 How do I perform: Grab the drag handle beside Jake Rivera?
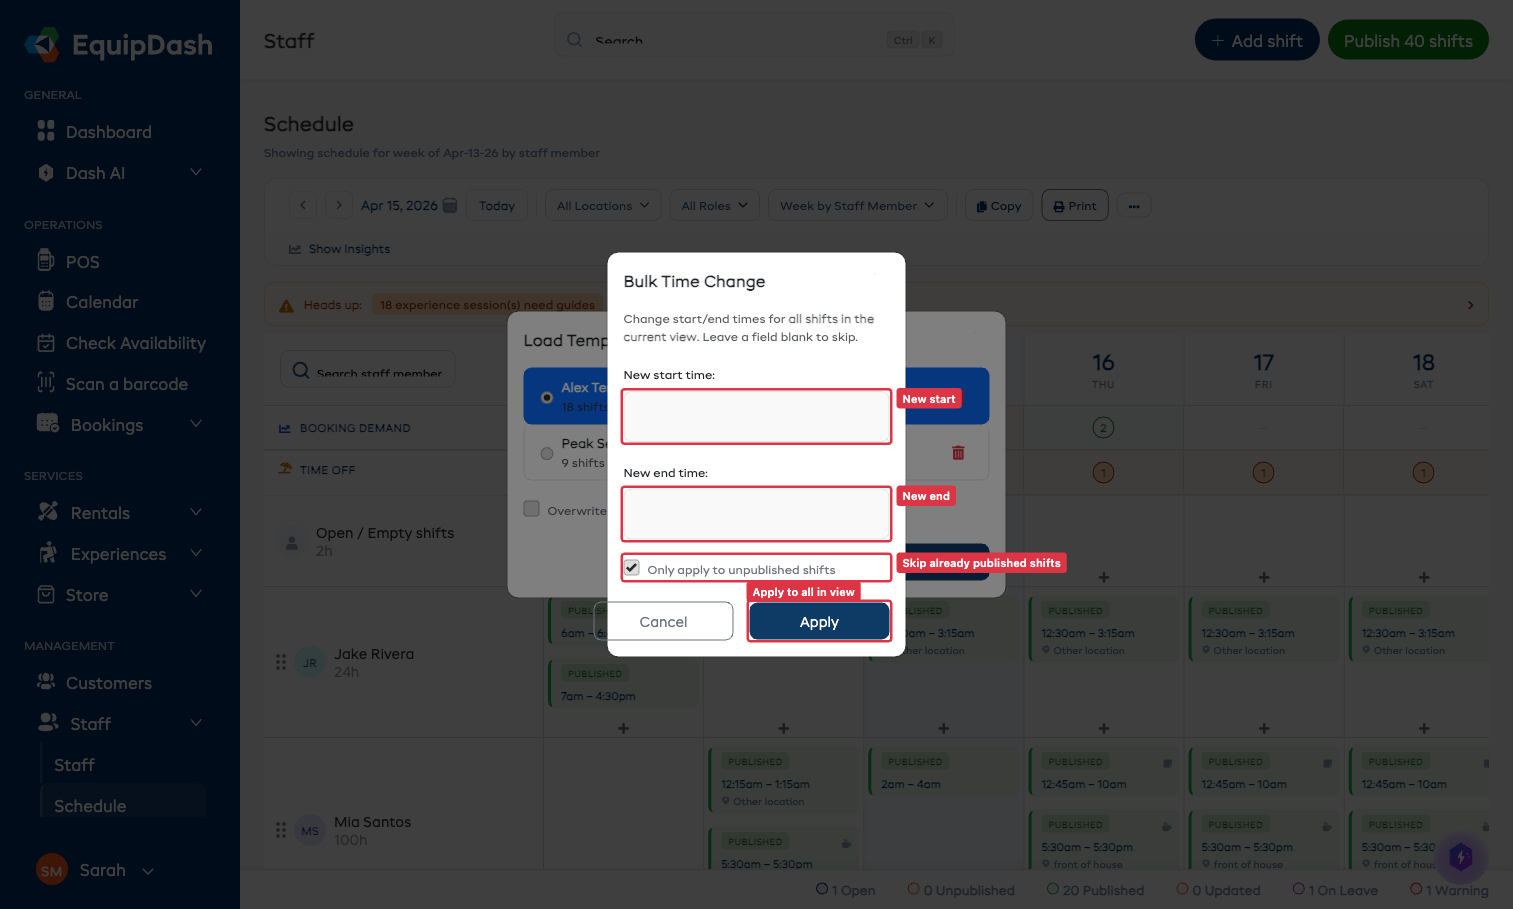click(281, 662)
